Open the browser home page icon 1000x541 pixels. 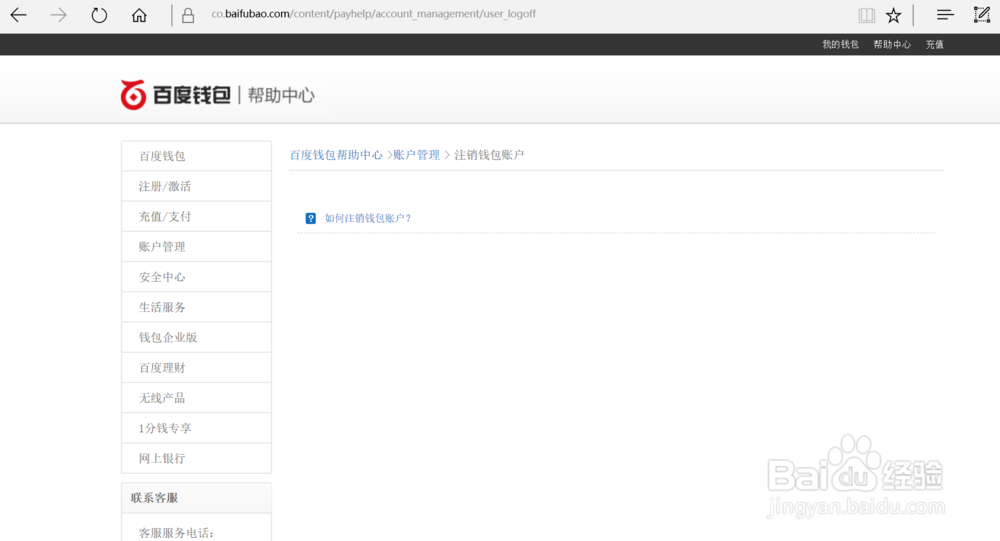(139, 15)
